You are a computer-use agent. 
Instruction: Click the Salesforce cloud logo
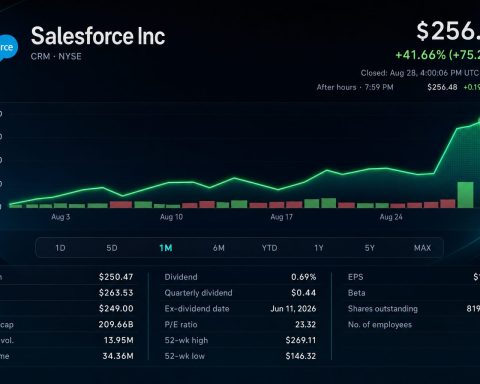(8, 48)
